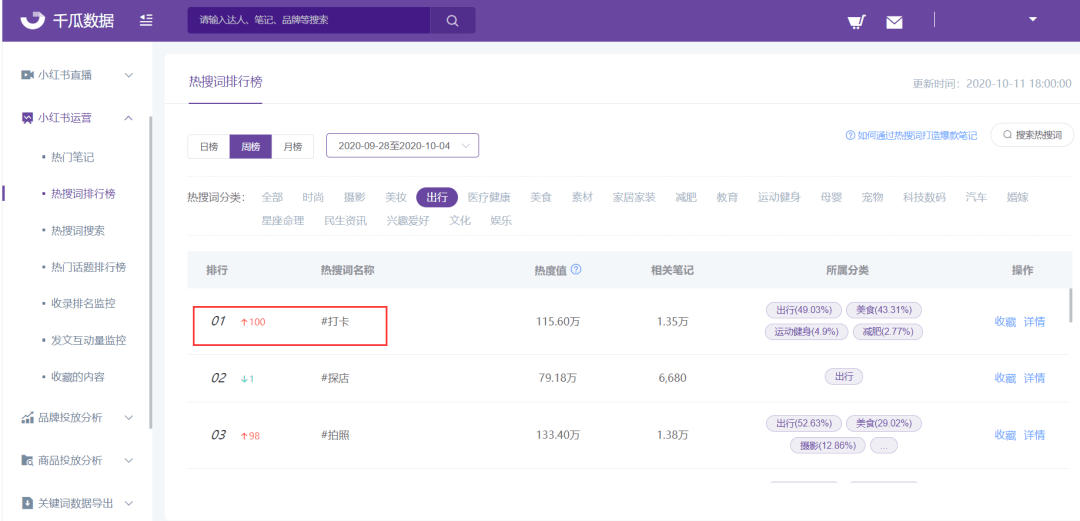Viewport: 1080px width, 521px height.
Task: Open the user account dropdown arrow
Action: (x=1032, y=19)
